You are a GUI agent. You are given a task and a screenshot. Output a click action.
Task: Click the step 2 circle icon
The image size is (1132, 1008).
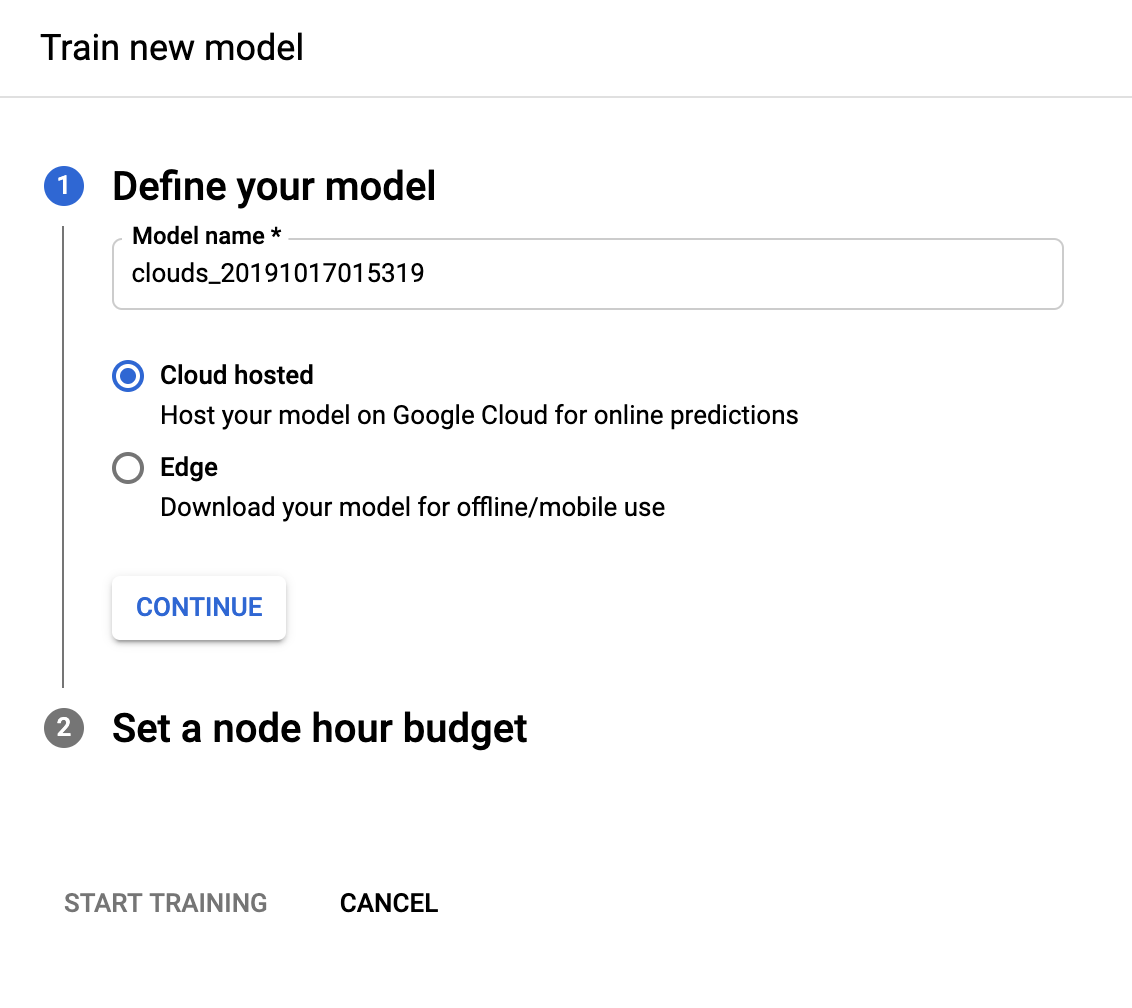(x=64, y=727)
